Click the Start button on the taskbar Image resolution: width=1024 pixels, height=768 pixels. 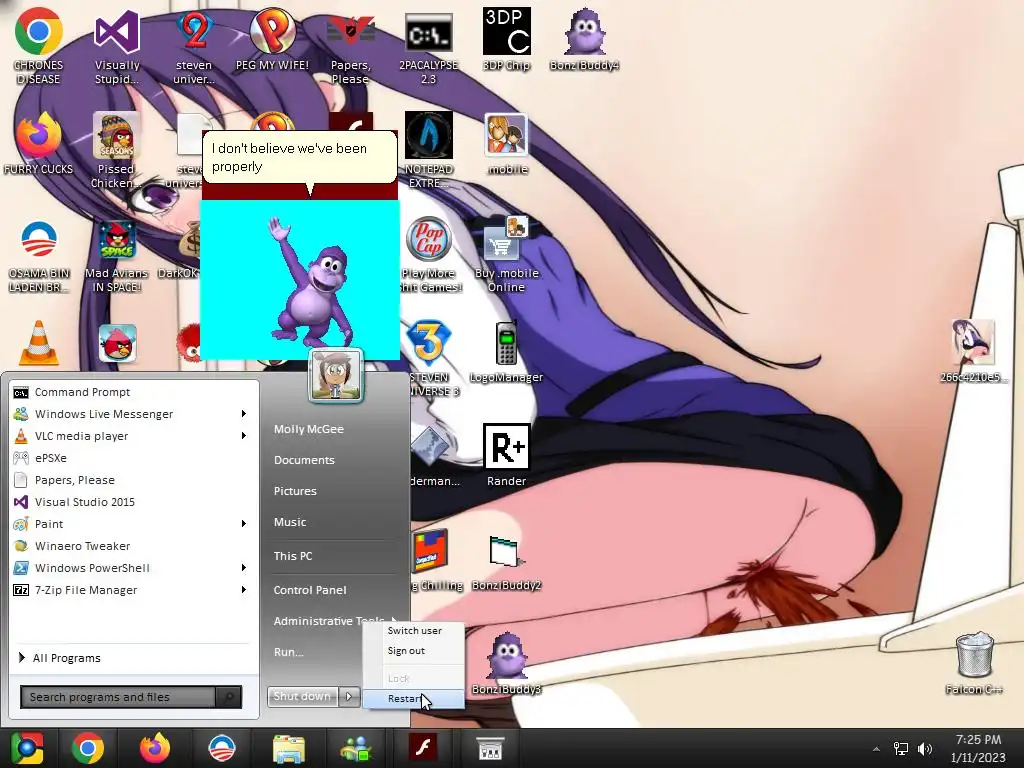coord(27,748)
